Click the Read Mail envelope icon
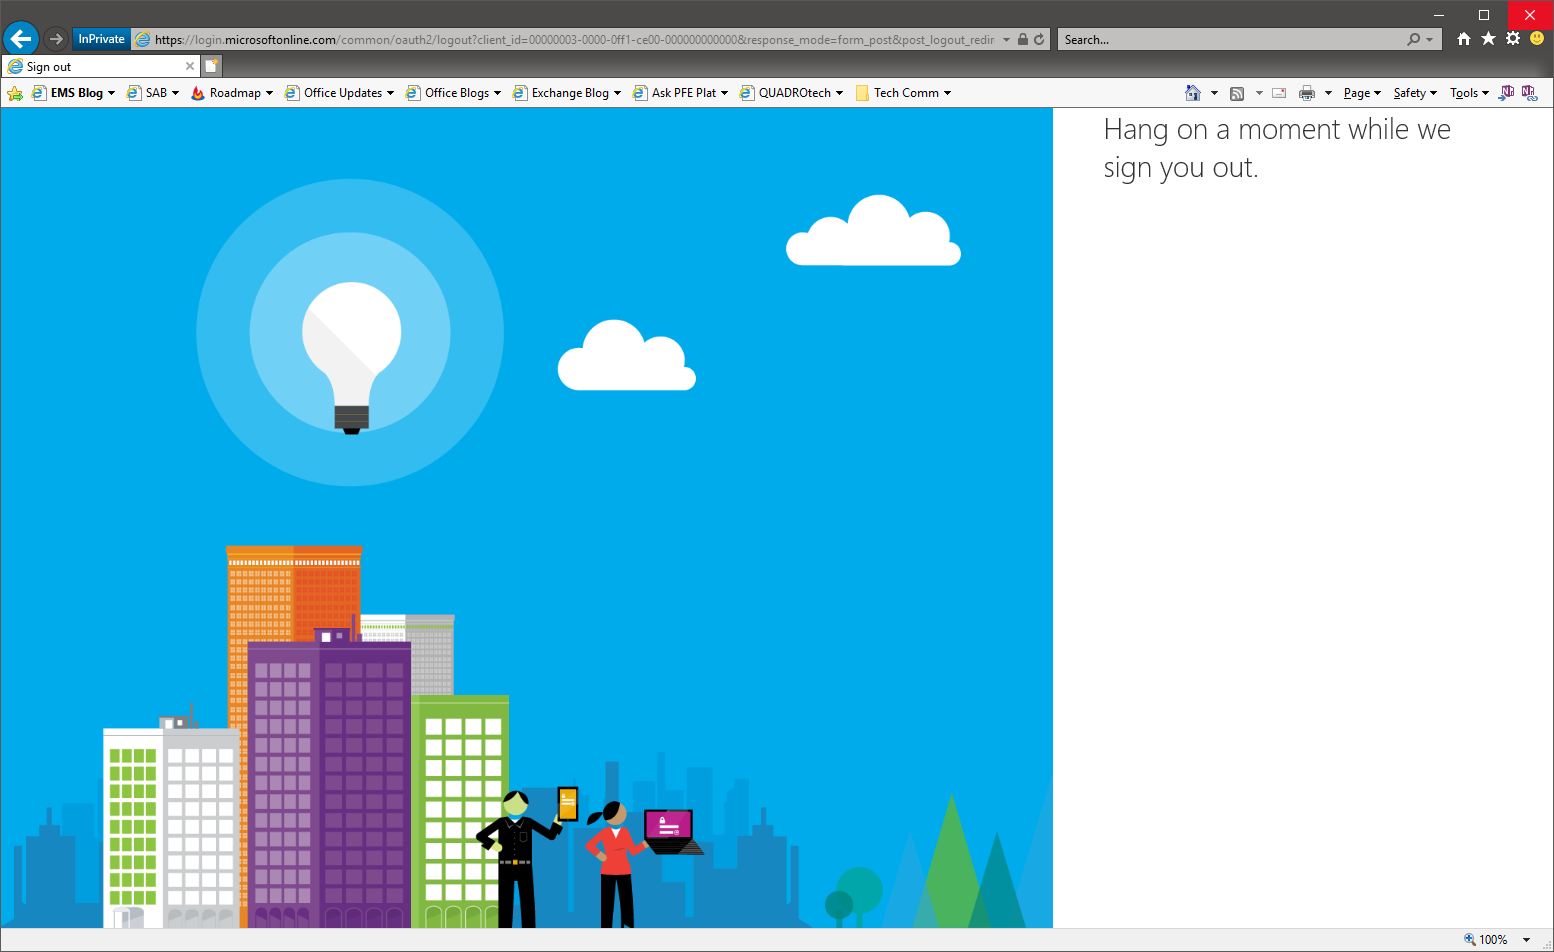The height and width of the screenshot is (952, 1554). (x=1279, y=93)
